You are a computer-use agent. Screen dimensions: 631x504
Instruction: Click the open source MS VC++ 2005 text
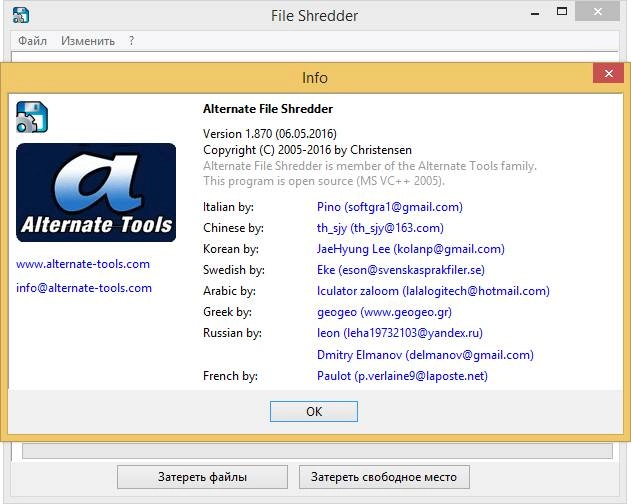click(324, 181)
